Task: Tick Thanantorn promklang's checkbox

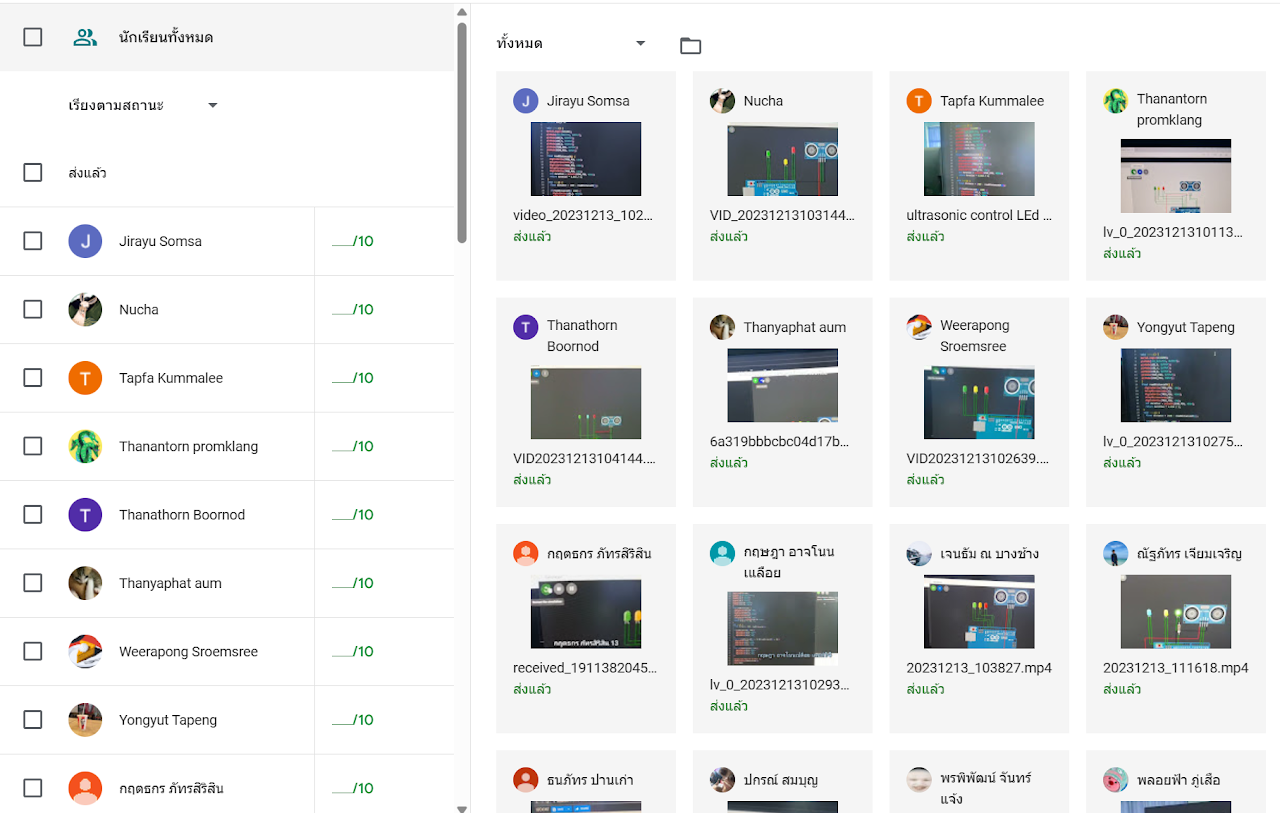Action: click(x=33, y=446)
